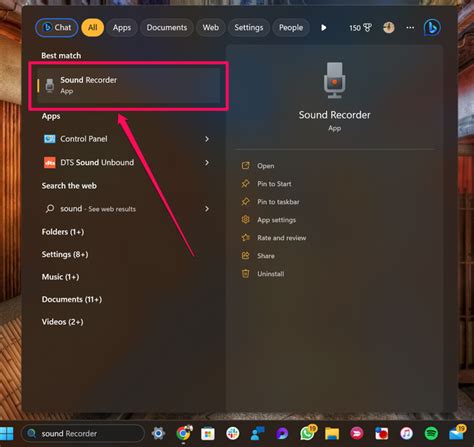
Task: Open Settings gear from the taskbar
Action: point(158,434)
